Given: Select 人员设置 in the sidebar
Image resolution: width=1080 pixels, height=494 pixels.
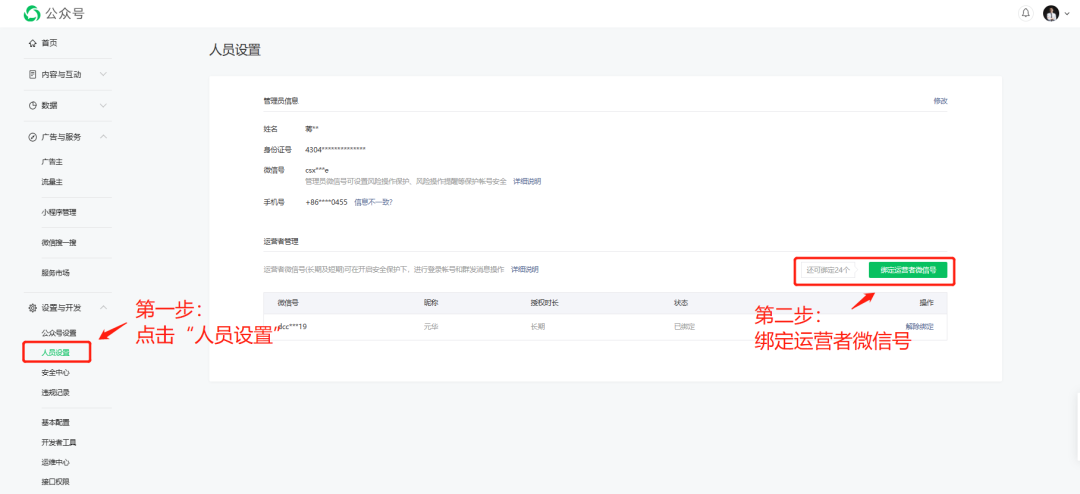Looking at the screenshot, I should tap(56, 352).
